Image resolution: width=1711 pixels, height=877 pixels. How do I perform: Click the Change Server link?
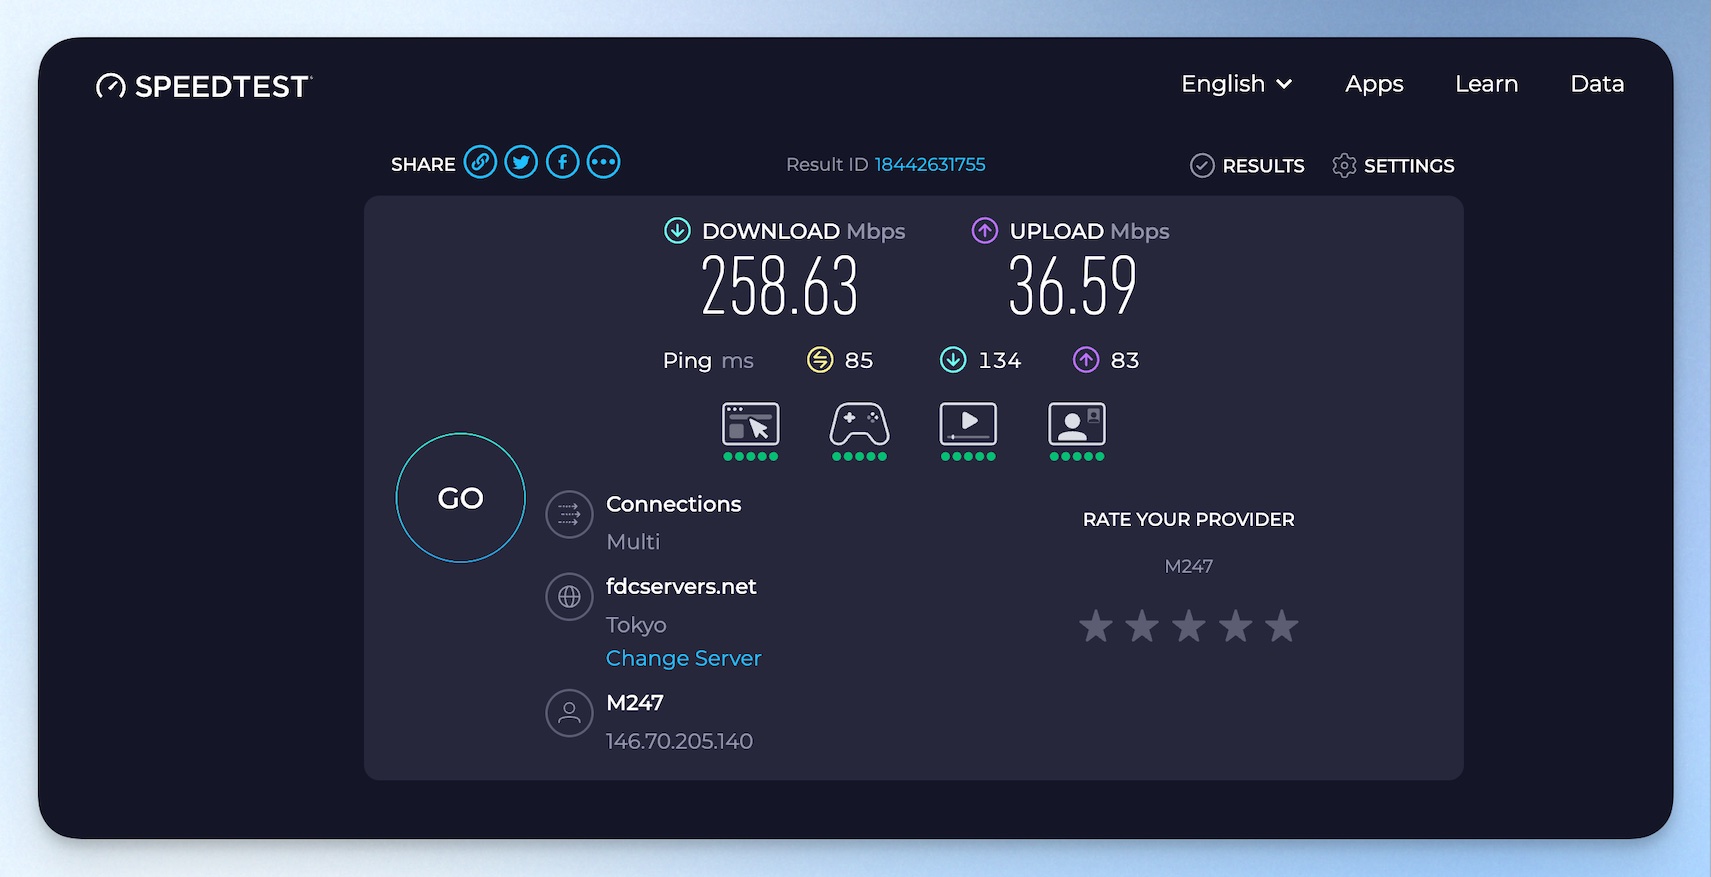[683, 658]
